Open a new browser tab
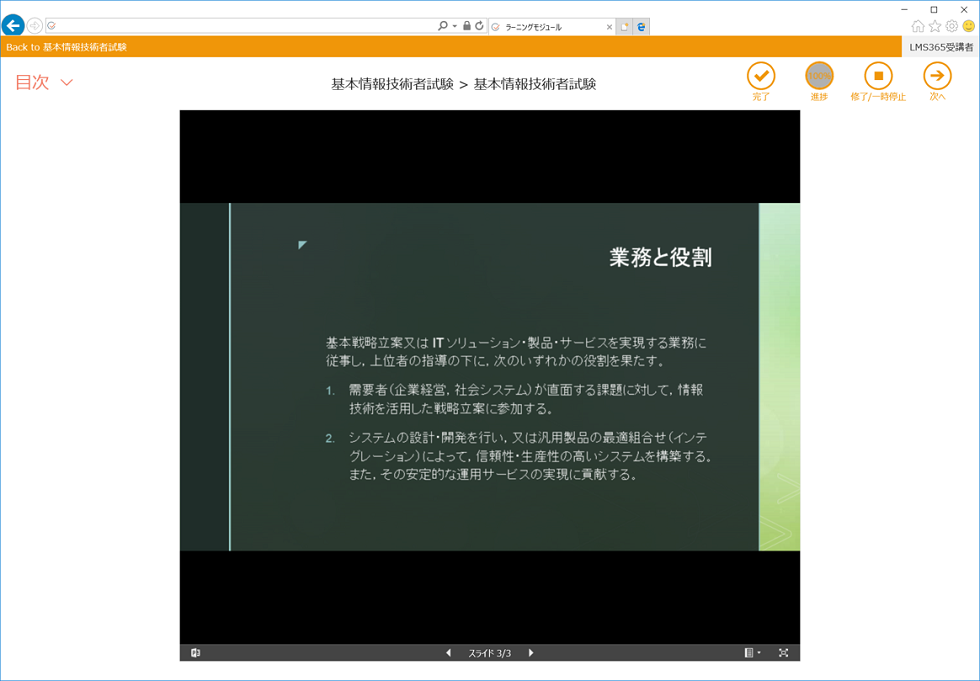 (x=624, y=27)
